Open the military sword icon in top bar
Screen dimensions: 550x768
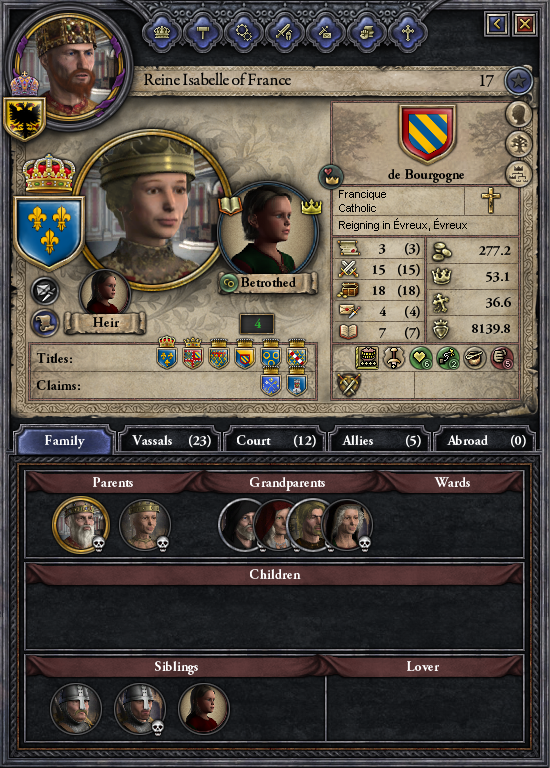click(x=285, y=32)
